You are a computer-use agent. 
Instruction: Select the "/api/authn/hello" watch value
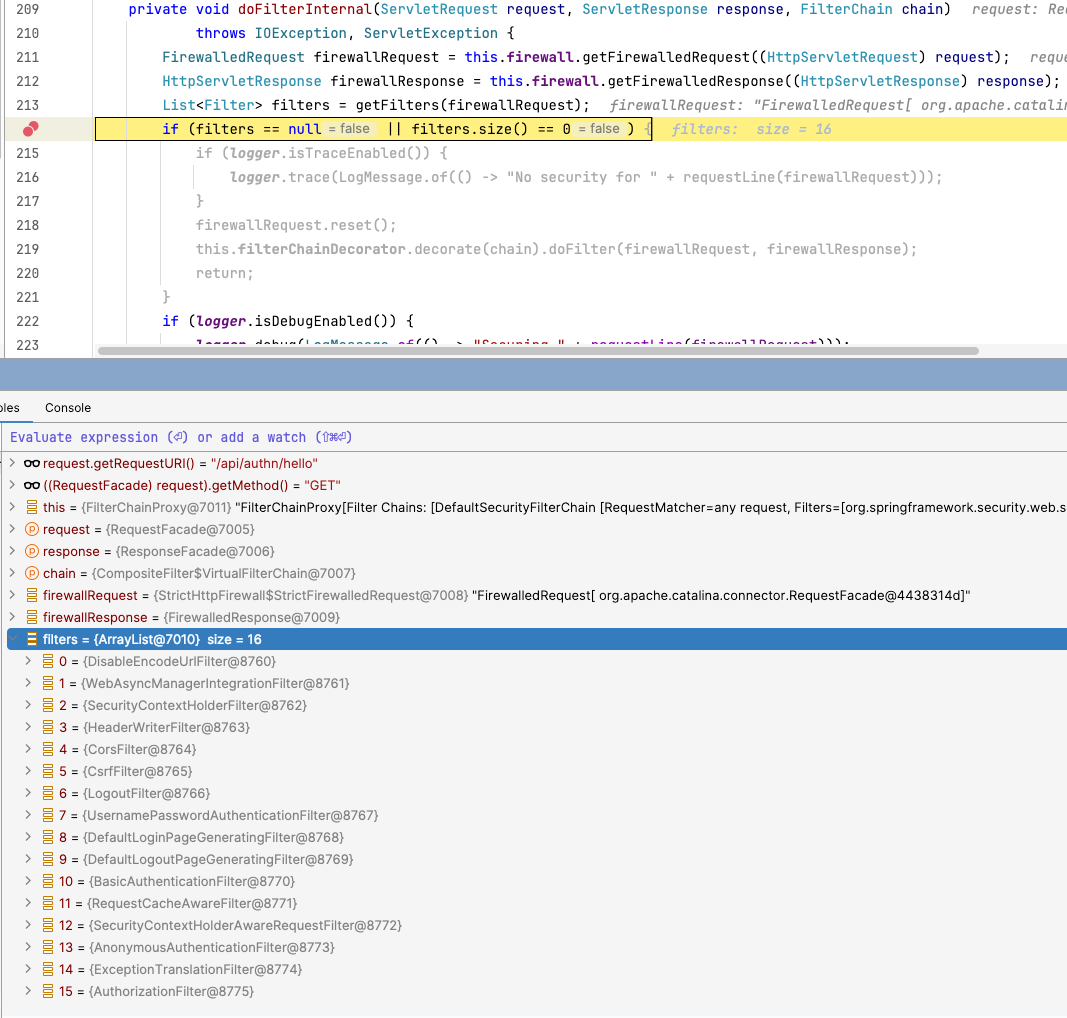264,463
